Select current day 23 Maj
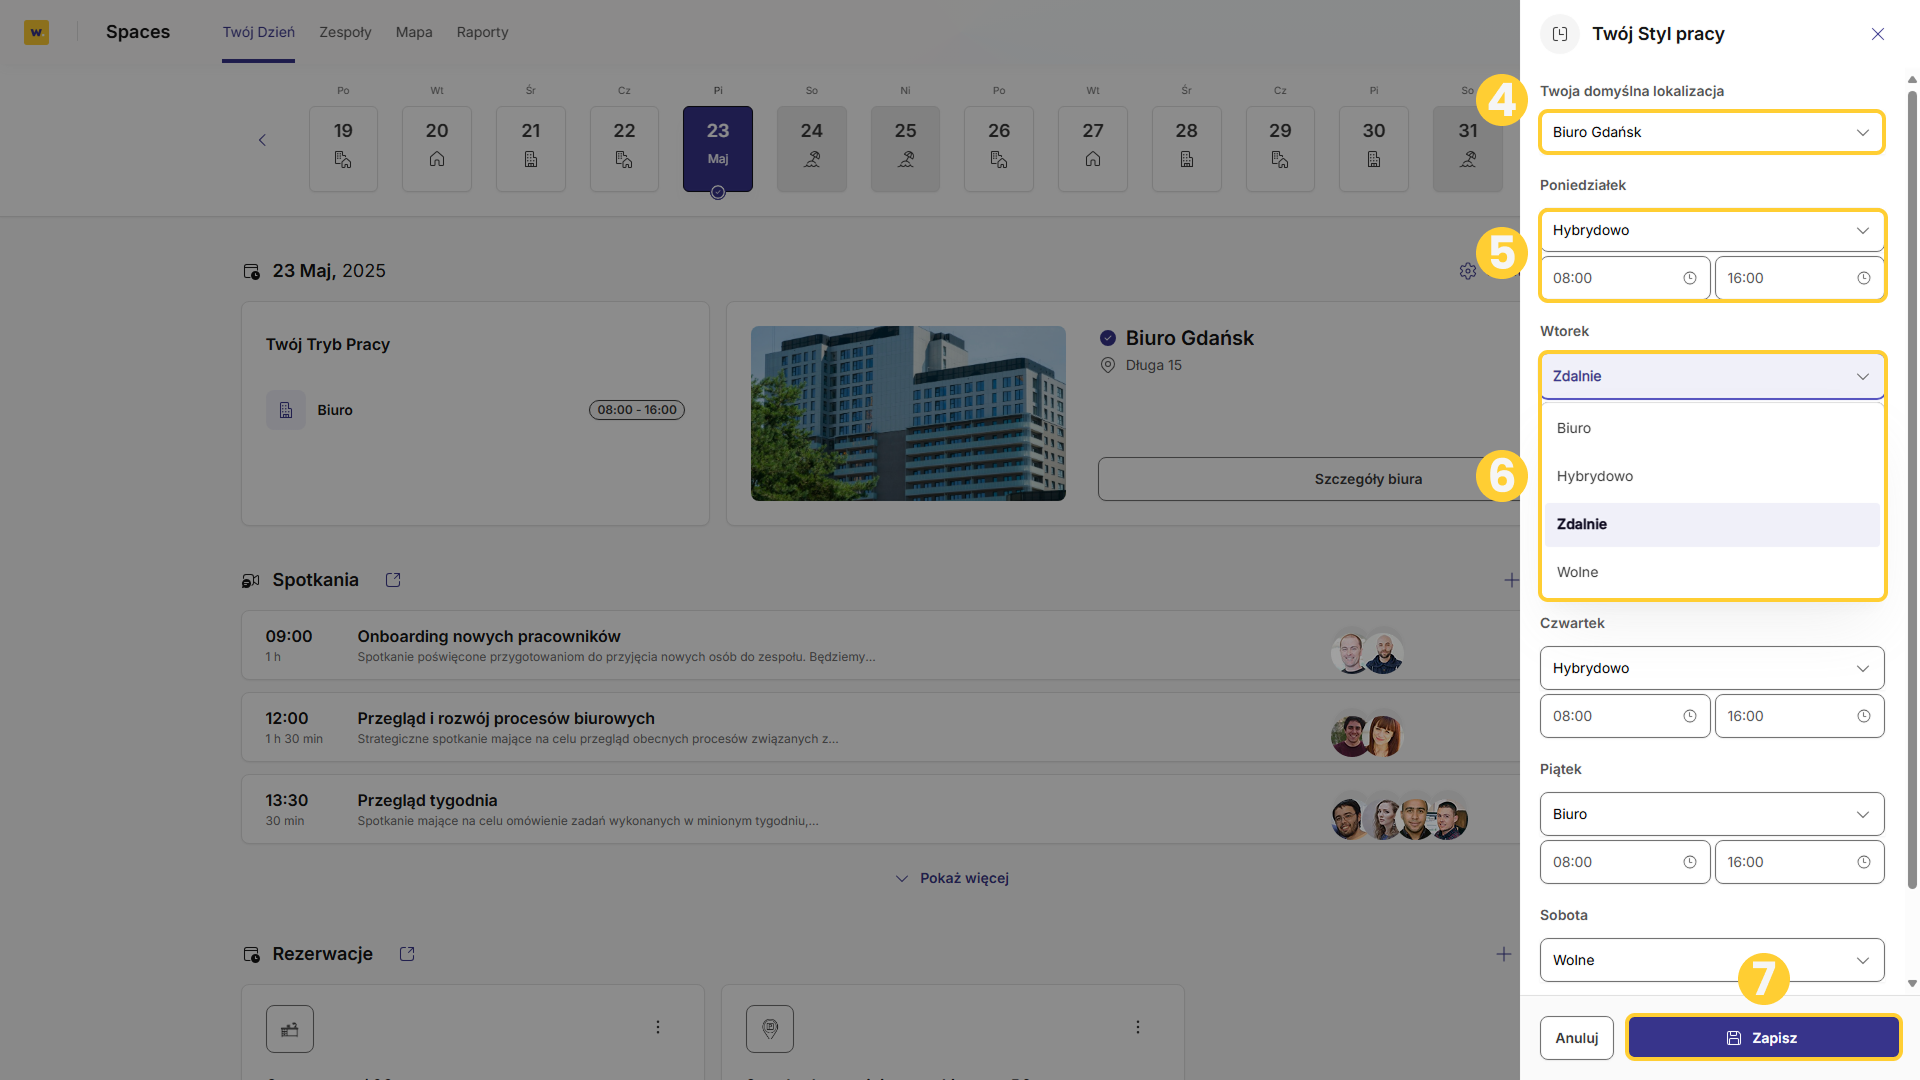 pos(718,148)
